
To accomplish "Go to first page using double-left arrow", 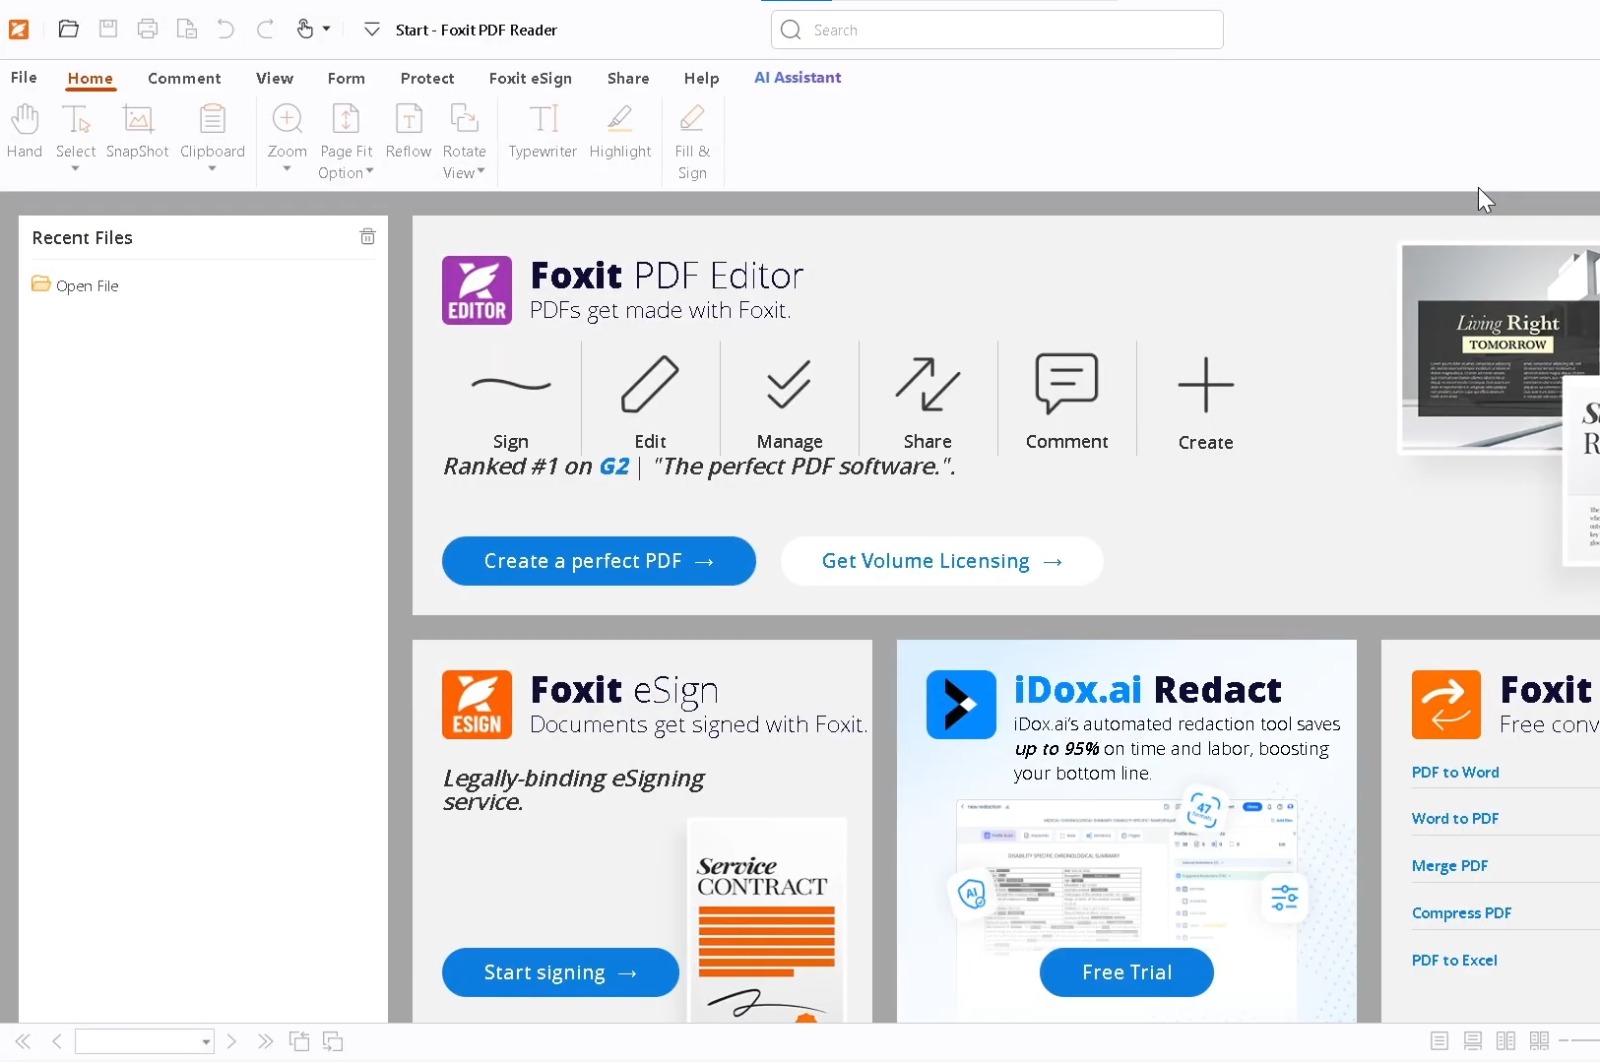I will pos(23,1041).
